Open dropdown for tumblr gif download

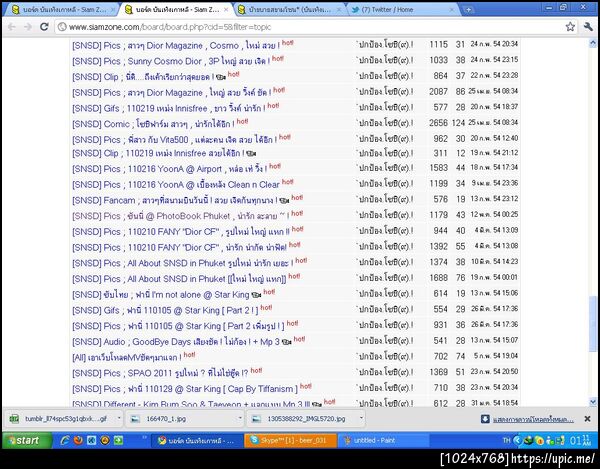[119, 419]
